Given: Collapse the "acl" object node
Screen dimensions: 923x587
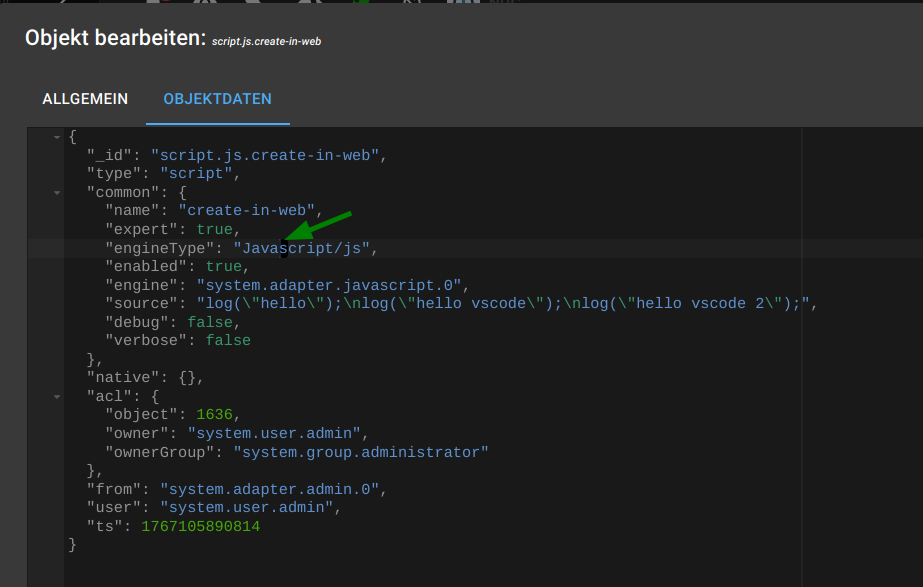Looking at the screenshot, I should tap(56, 395).
